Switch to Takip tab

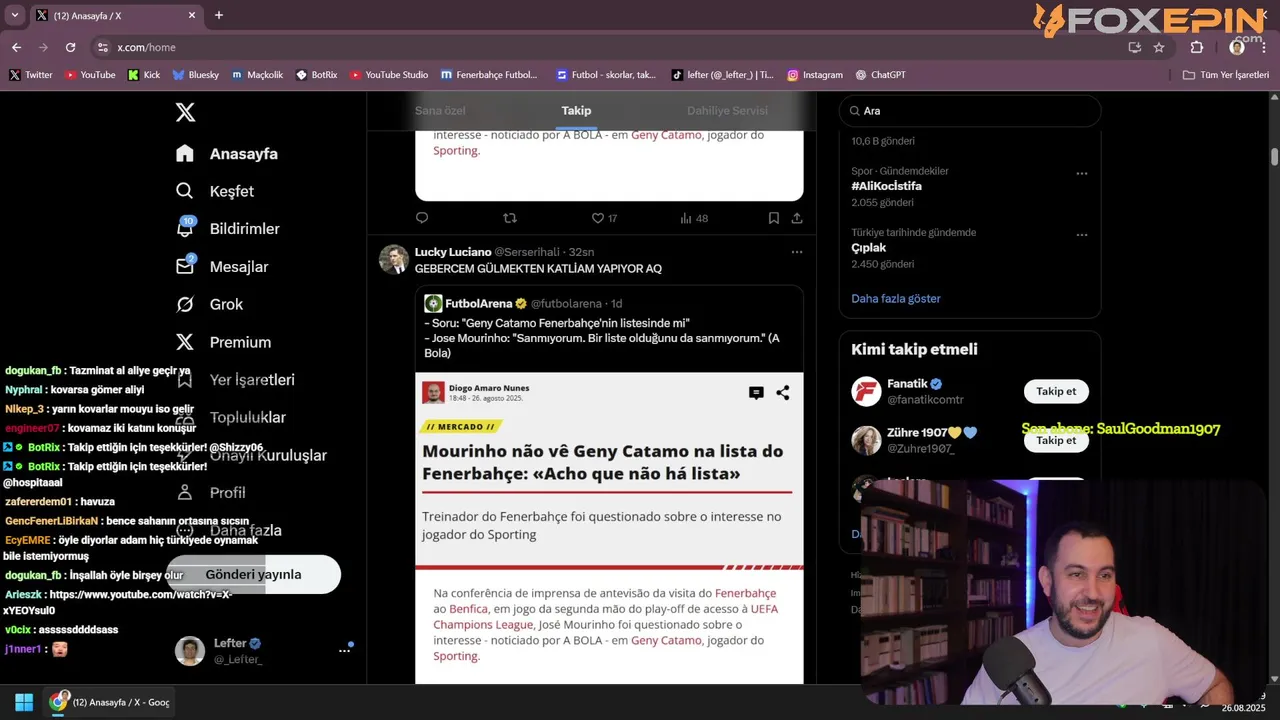click(576, 111)
